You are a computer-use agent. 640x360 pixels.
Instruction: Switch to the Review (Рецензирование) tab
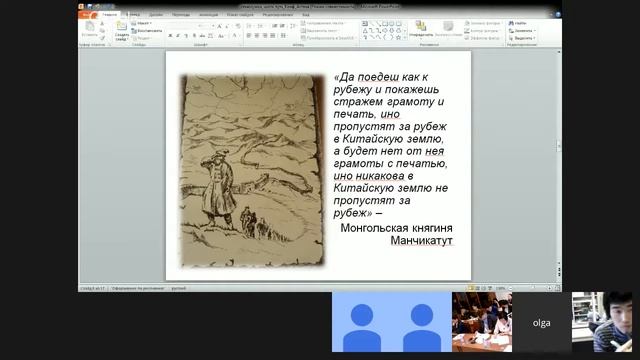tap(278, 14)
